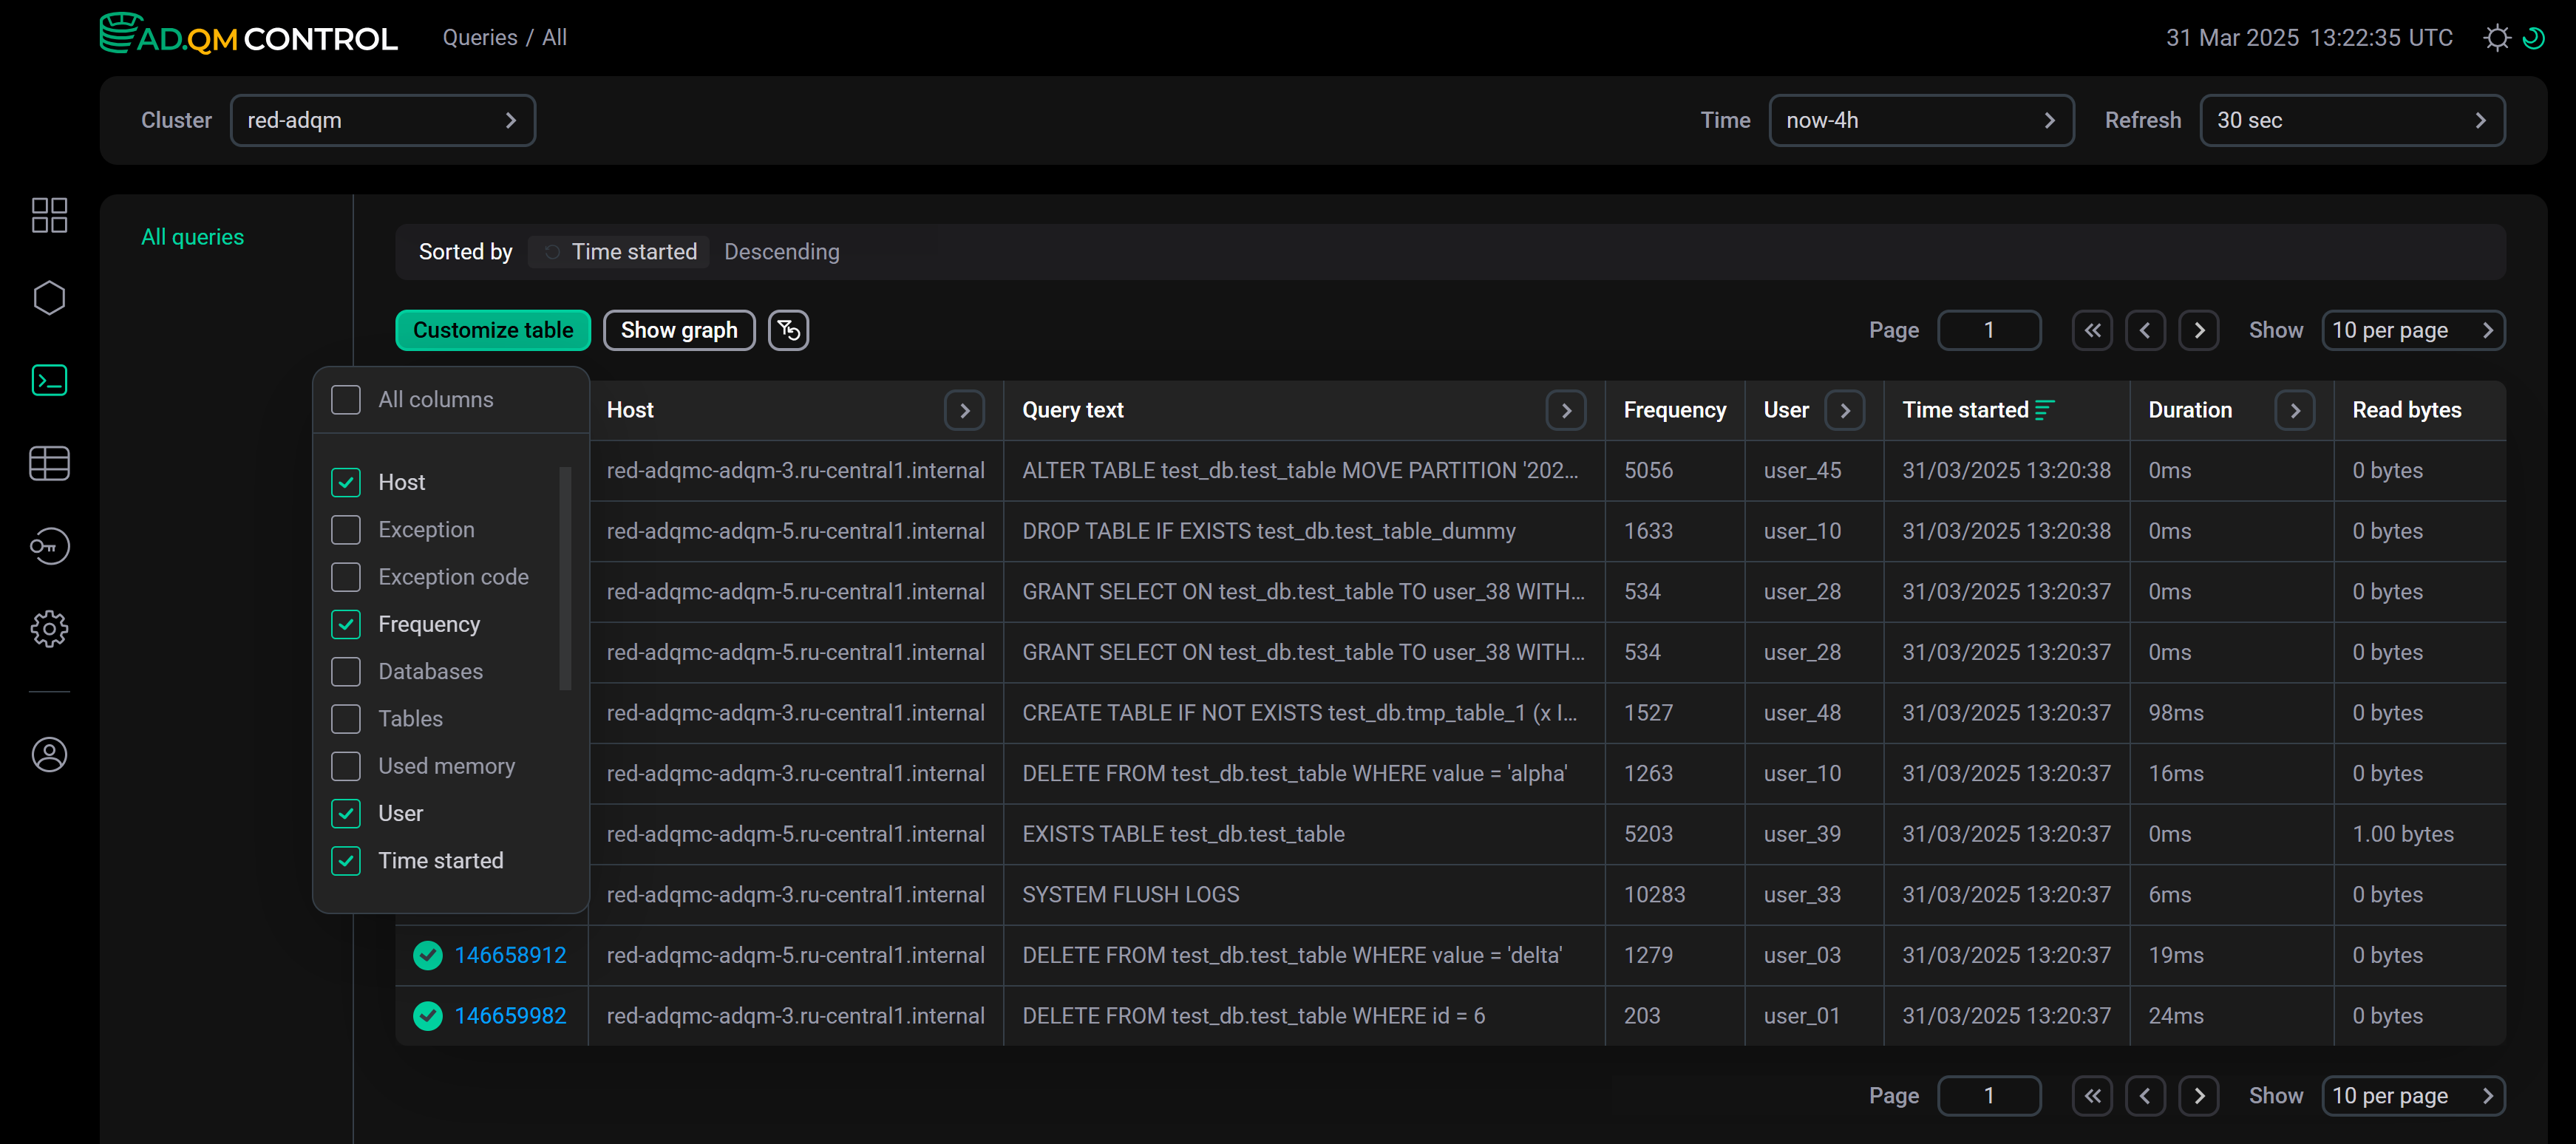The height and width of the screenshot is (1144, 2576).
Task: Enable the Databases column checkbox
Action: point(345,671)
